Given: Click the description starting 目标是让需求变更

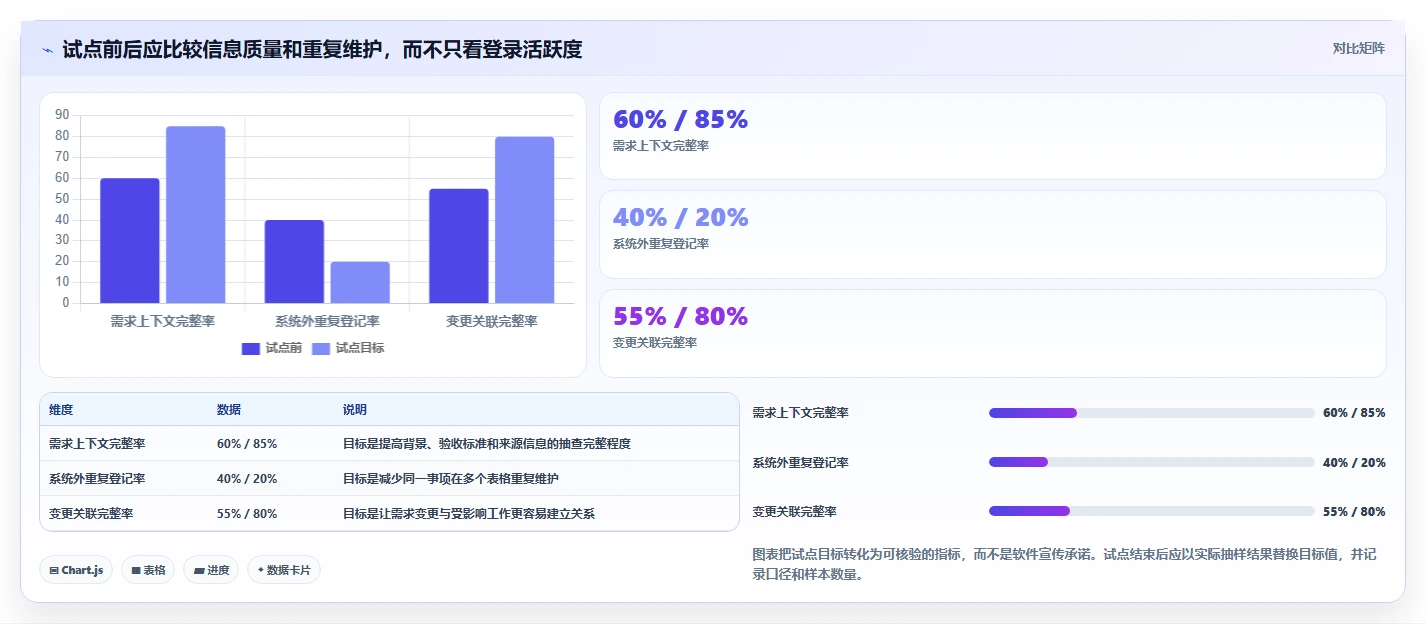Looking at the screenshot, I should coord(469,514).
